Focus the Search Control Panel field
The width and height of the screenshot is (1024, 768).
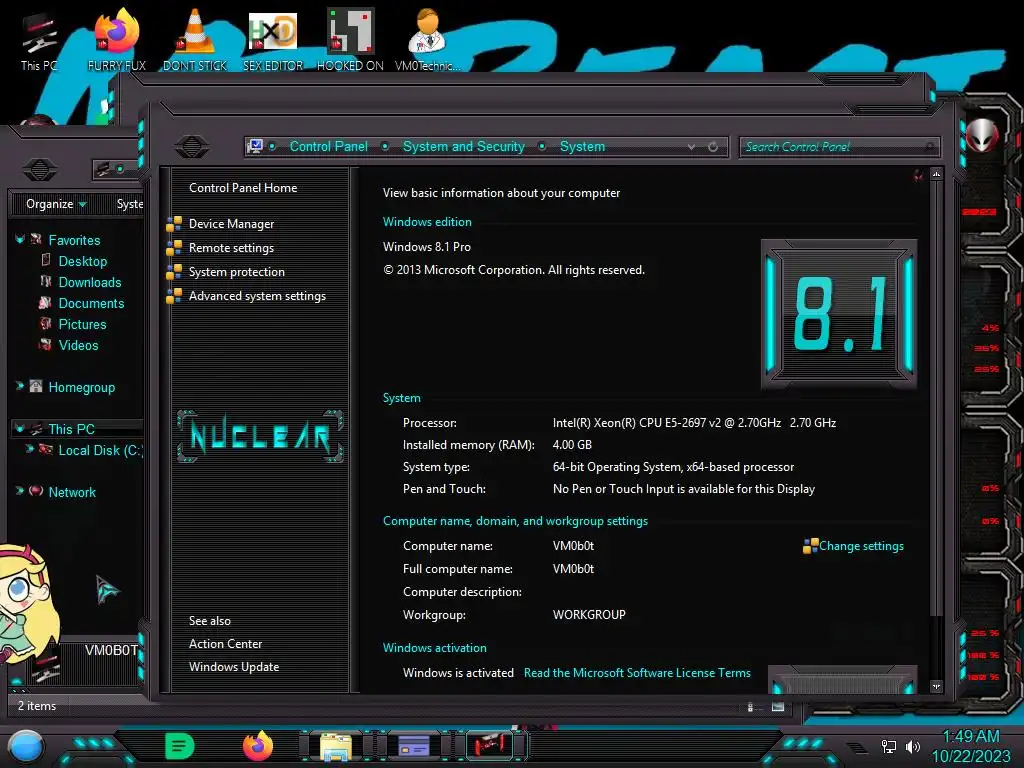click(839, 147)
